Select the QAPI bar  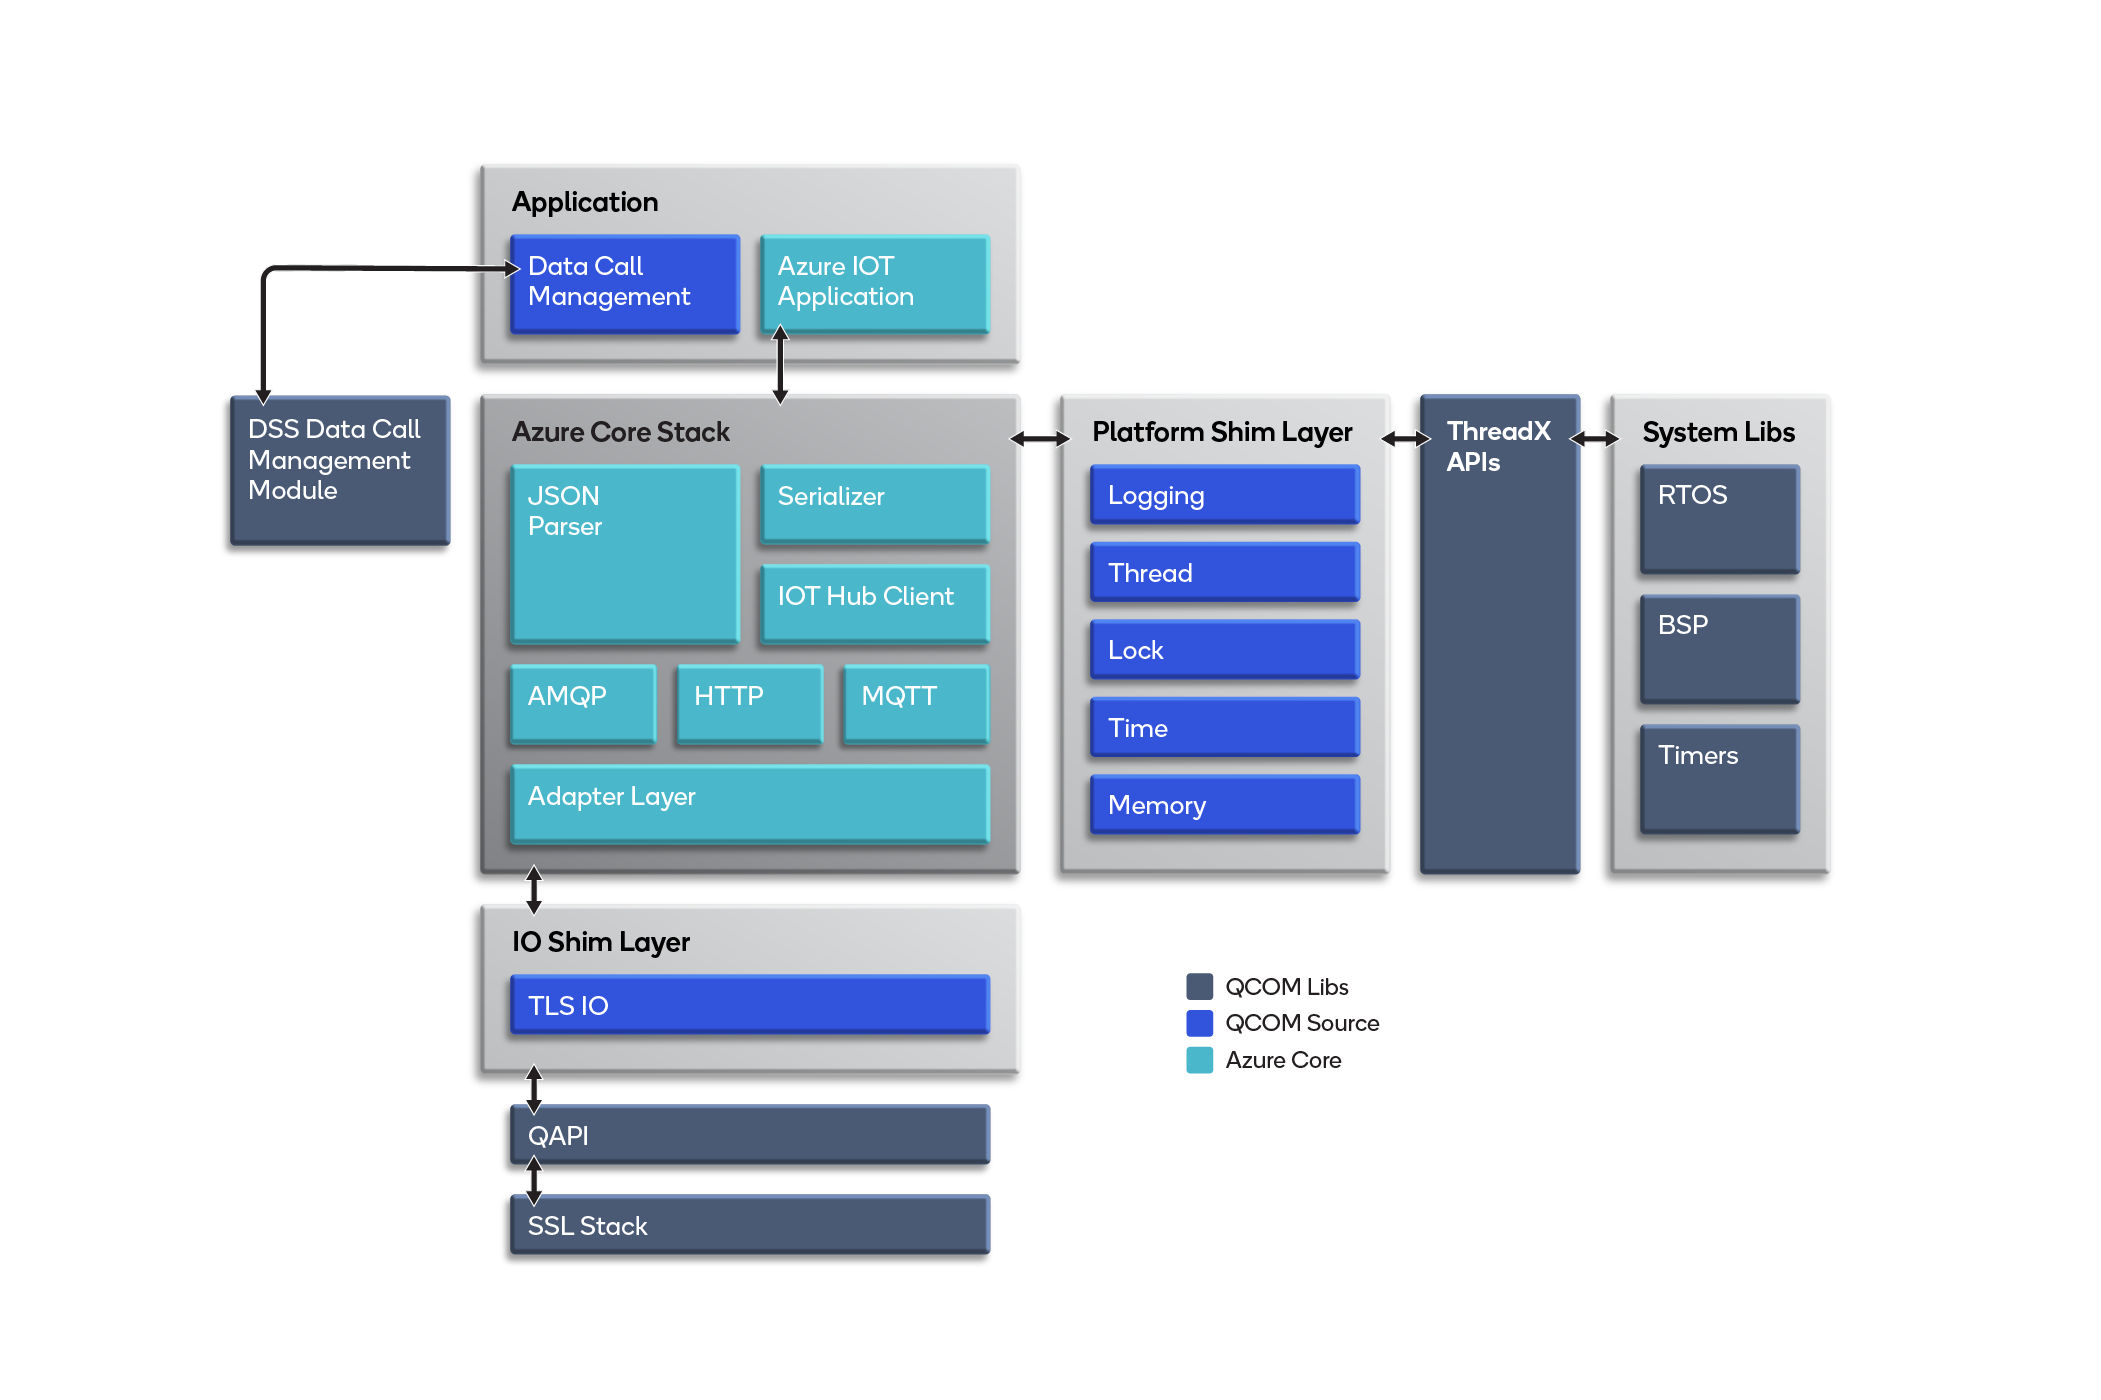750,1134
